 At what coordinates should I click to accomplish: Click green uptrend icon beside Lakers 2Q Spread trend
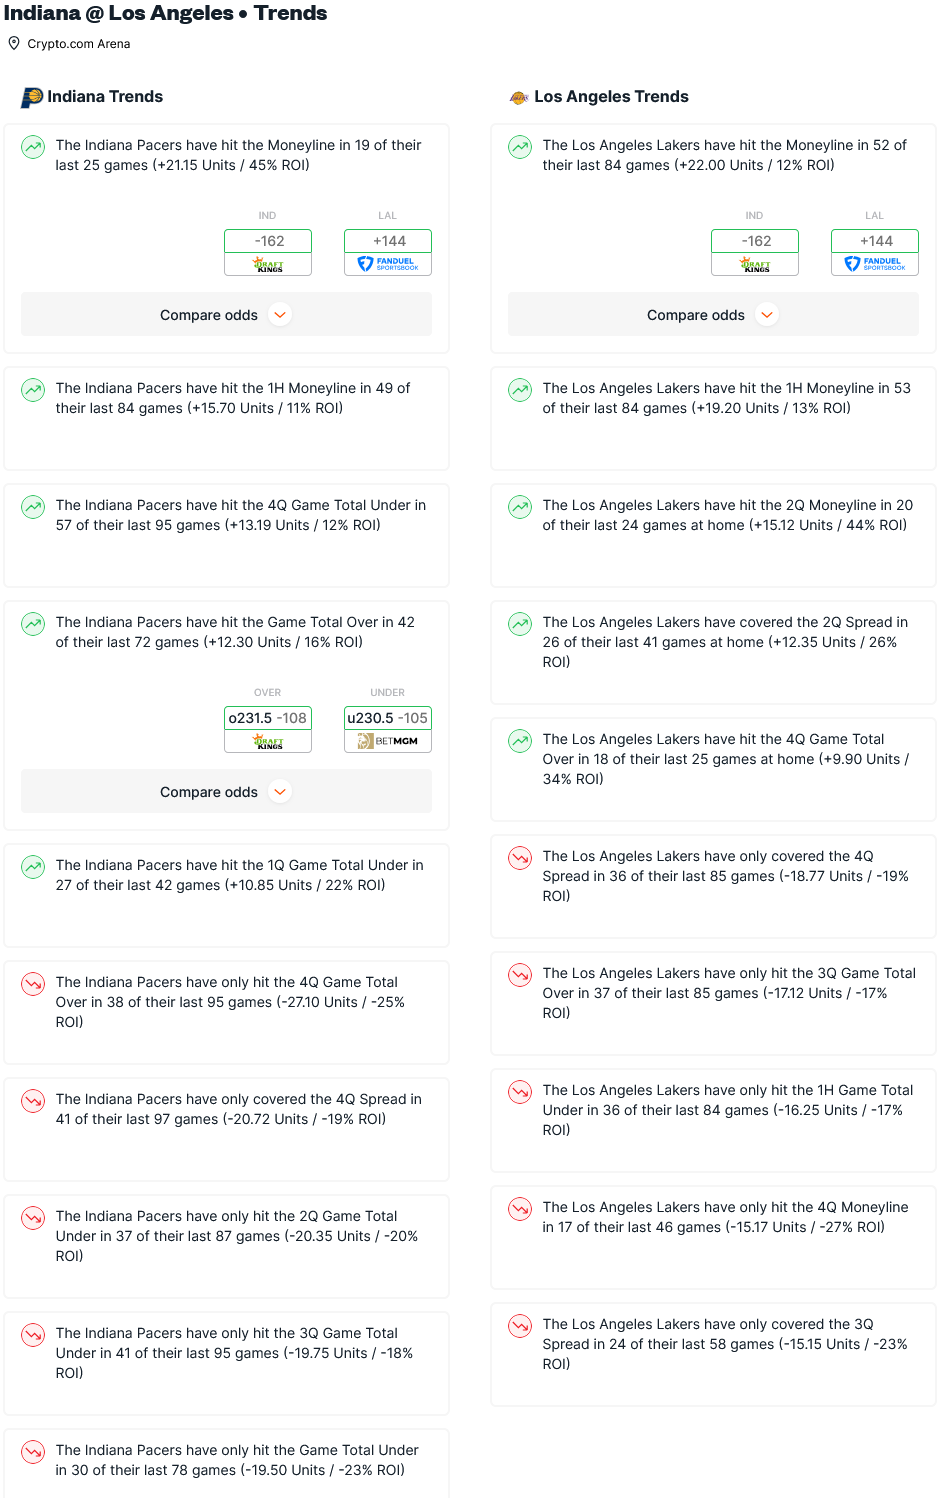[x=520, y=624]
